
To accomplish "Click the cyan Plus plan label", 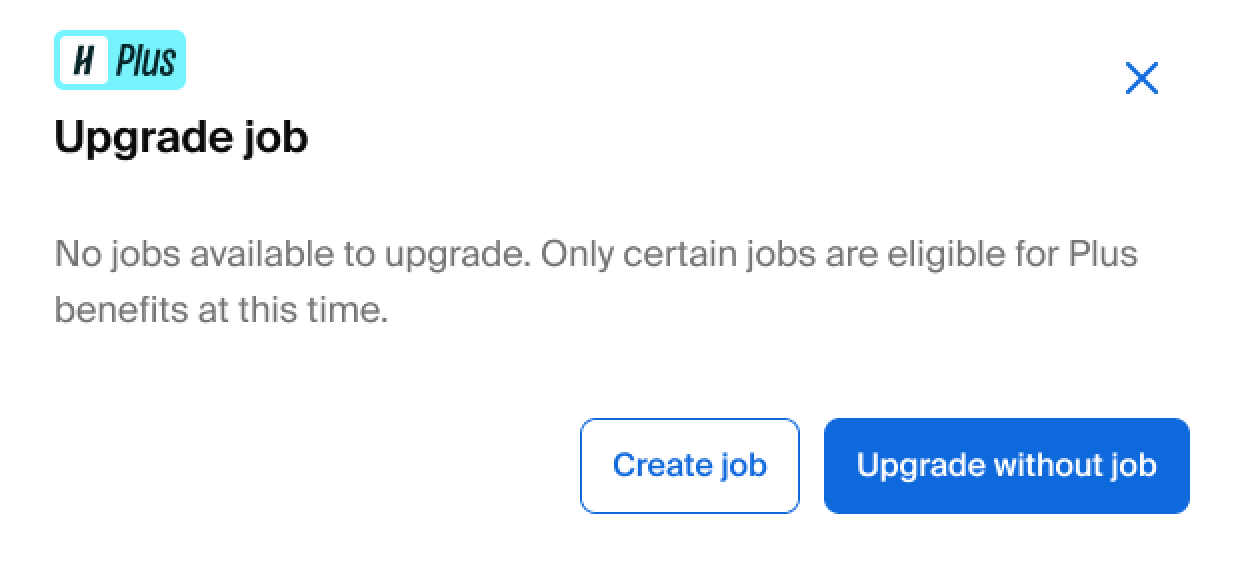I will 120,60.
